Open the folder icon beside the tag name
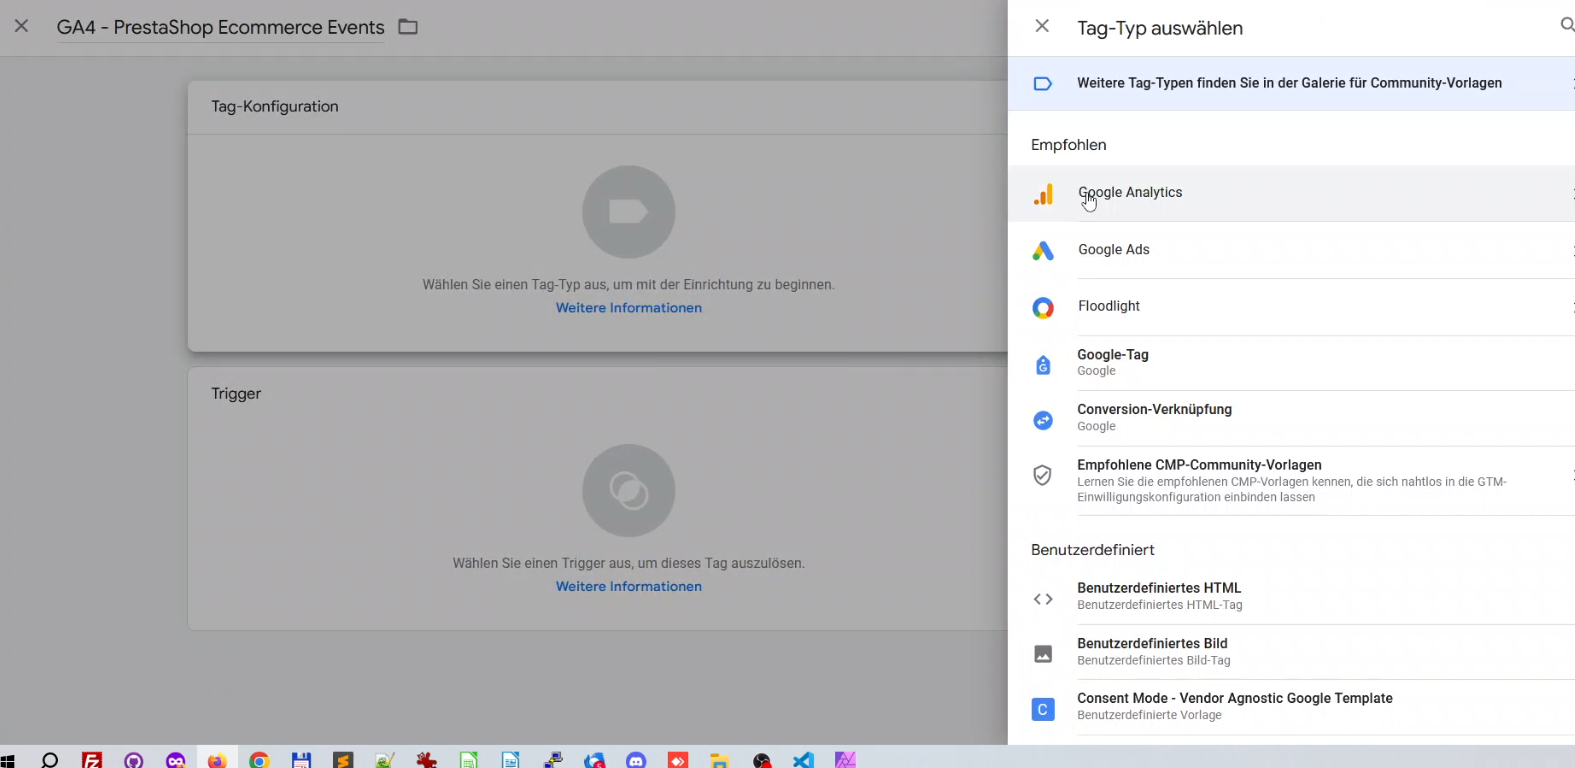The image size is (1575, 768). point(408,27)
